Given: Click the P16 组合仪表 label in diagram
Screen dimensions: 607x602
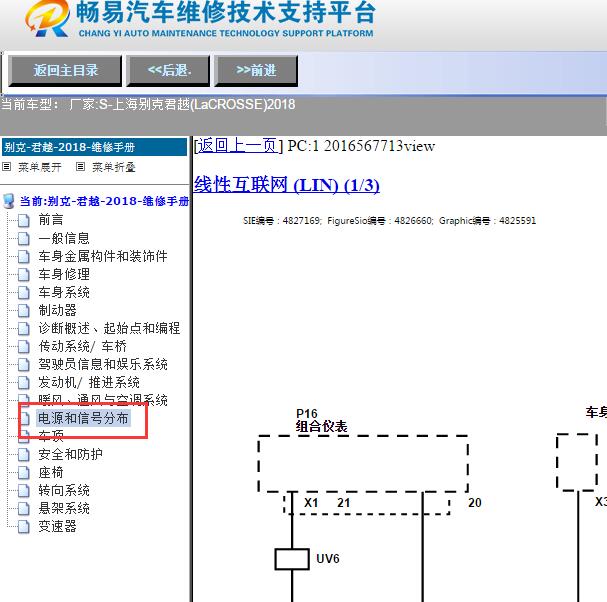Looking at the screenshot, I should tap(321, 420).
